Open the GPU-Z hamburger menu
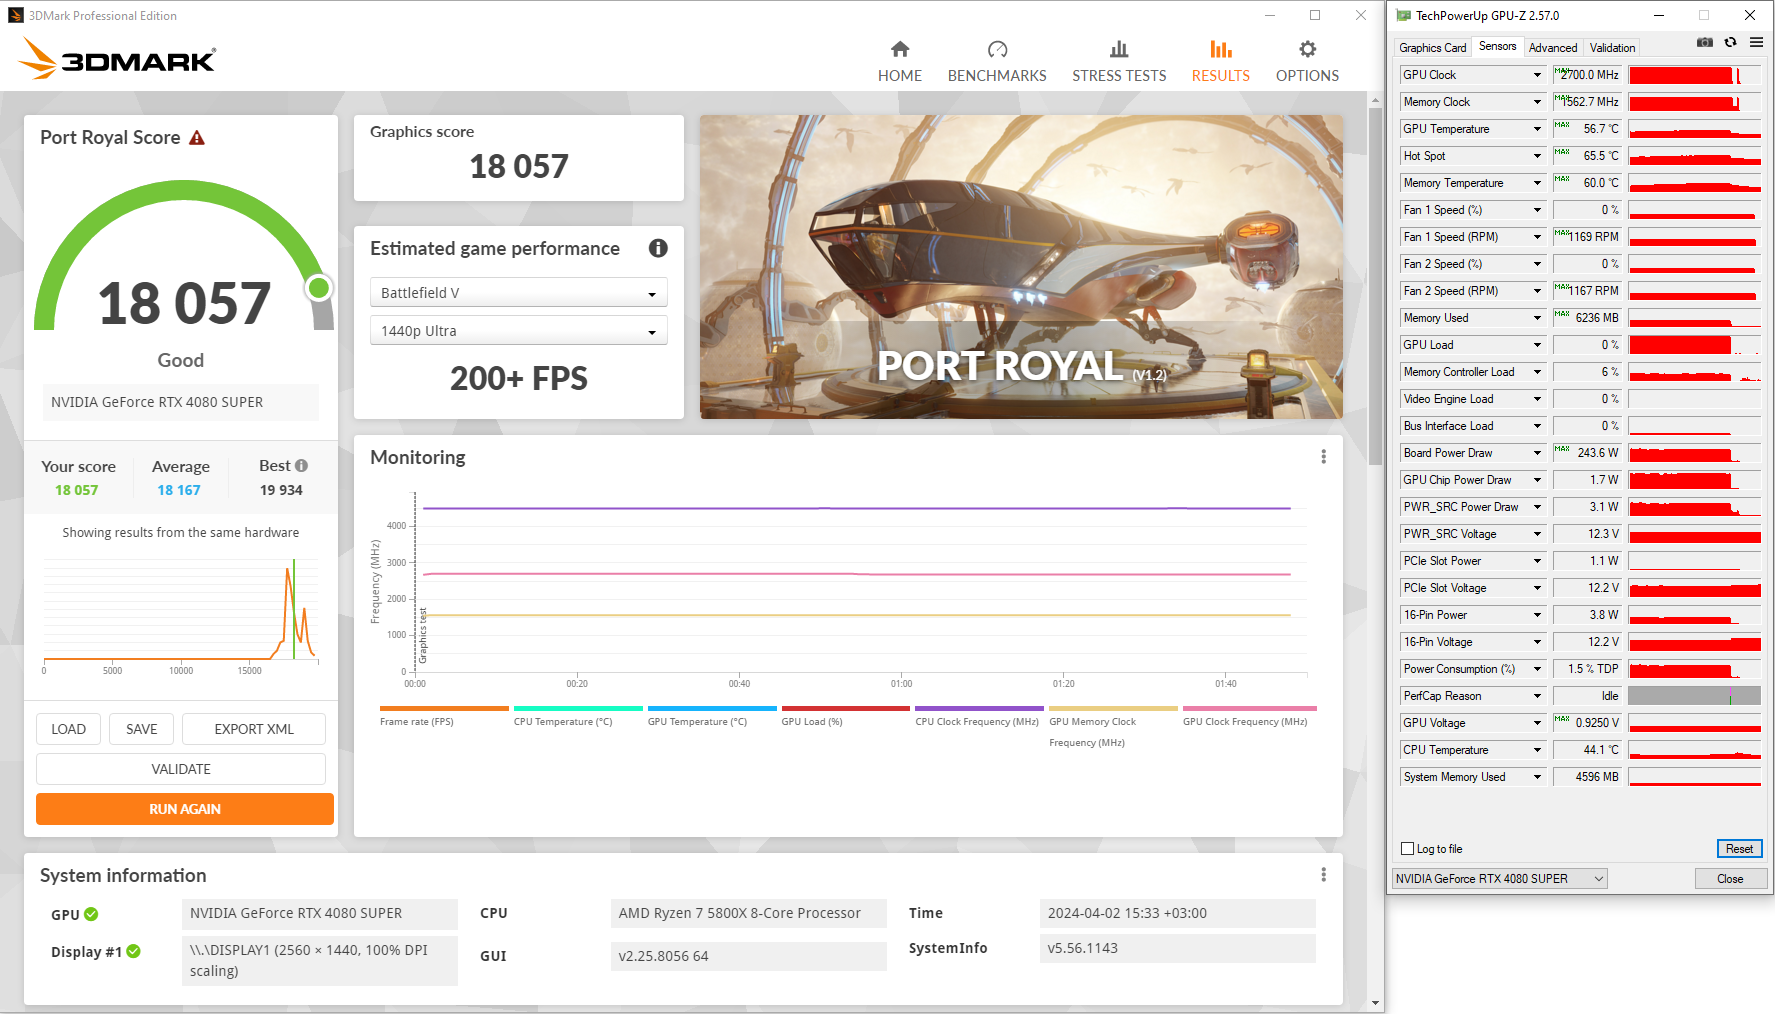Image resolution: width=1775 pixels, height=1014 pixels. pyautogui.click(x=1756, y=42)
